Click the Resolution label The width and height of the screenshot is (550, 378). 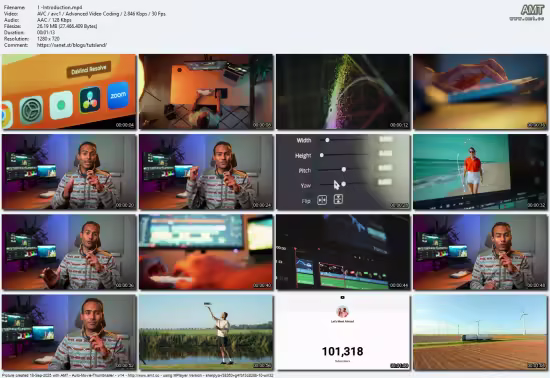tap(16, 39)
